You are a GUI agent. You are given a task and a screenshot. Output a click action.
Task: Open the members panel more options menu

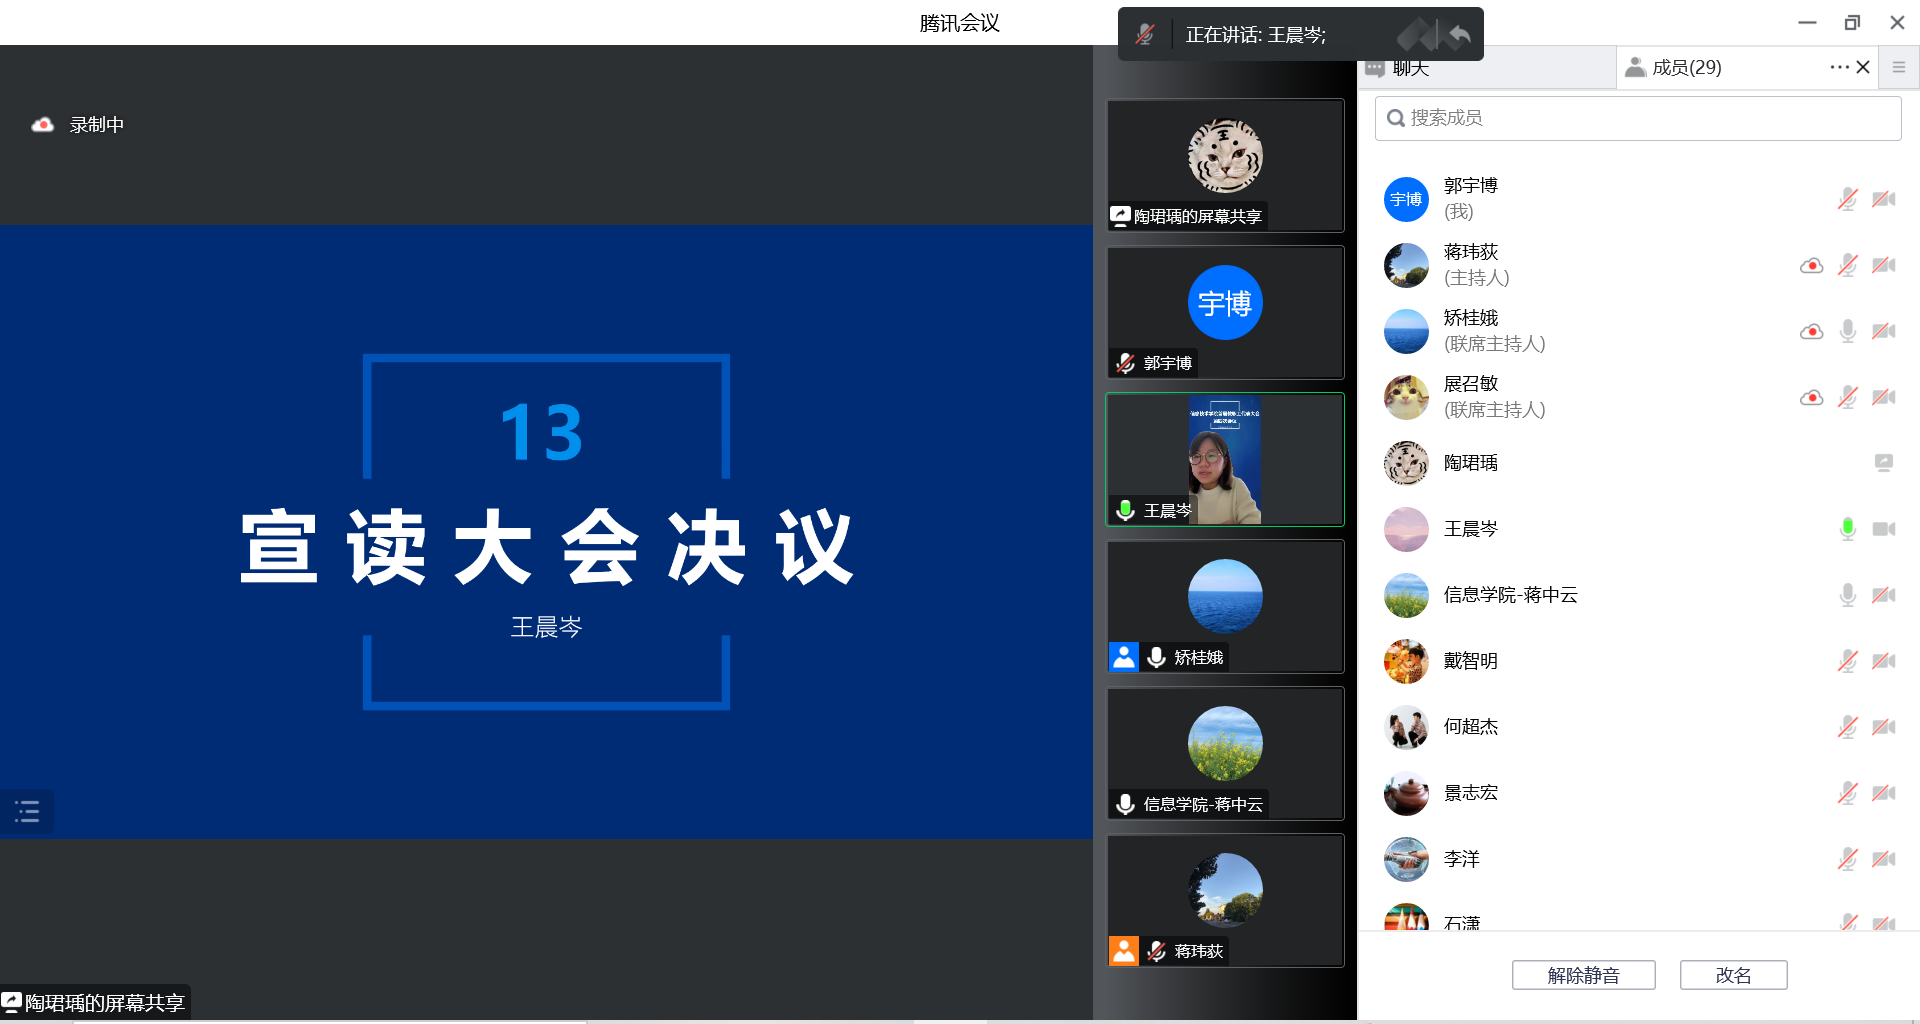tap(1838, 67)
